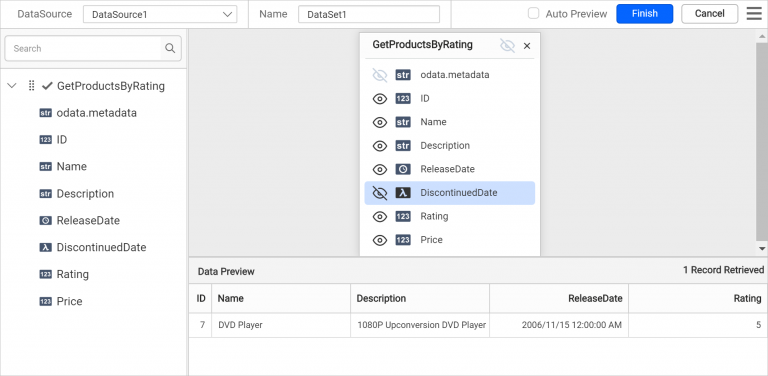This screenshot has width=768, height=376.
Task: Click the 1 Record Retrieved text
Action: click(723, 270)
